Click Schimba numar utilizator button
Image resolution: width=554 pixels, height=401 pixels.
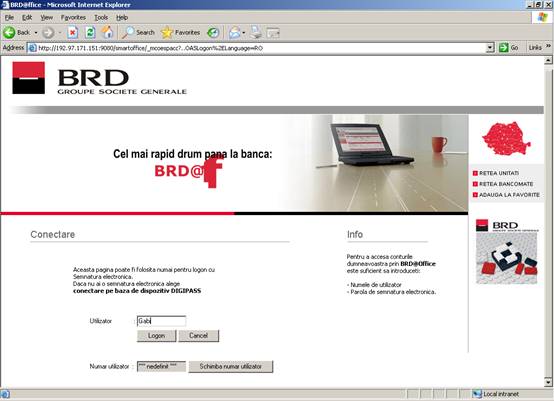click(x=231, y=366)
